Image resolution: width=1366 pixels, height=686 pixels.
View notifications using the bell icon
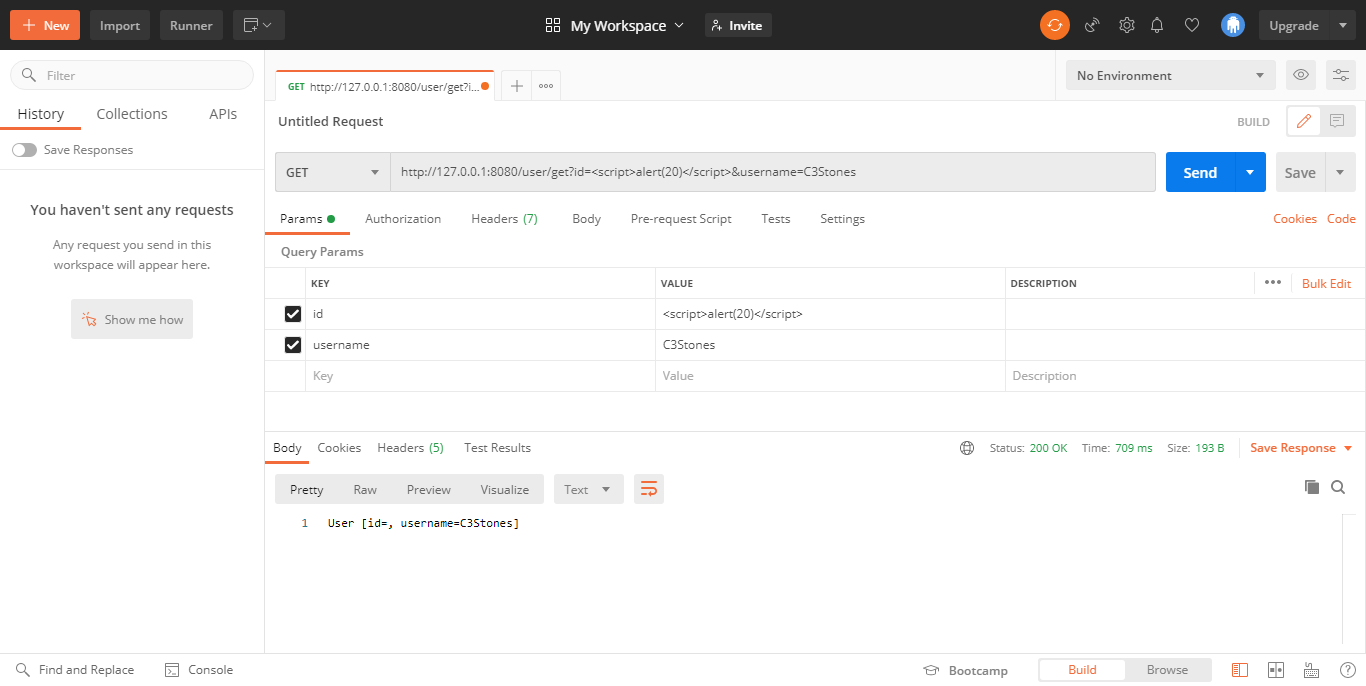click(1157, 25)
